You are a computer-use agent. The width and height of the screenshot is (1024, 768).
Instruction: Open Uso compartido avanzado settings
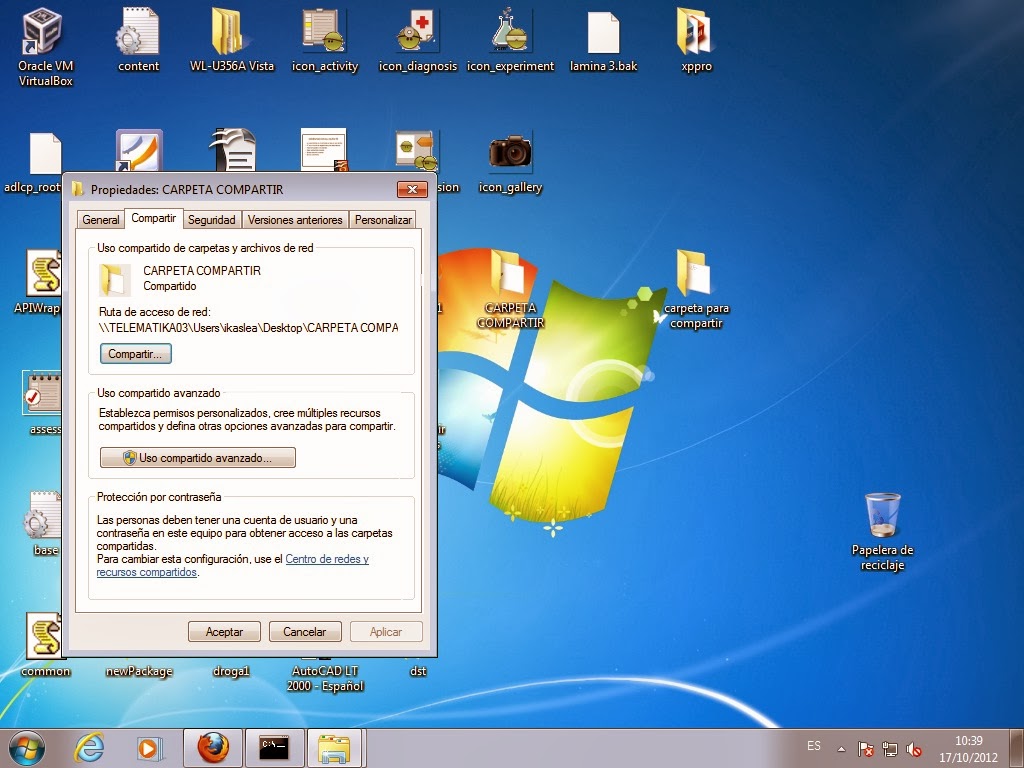click(197, 457)
